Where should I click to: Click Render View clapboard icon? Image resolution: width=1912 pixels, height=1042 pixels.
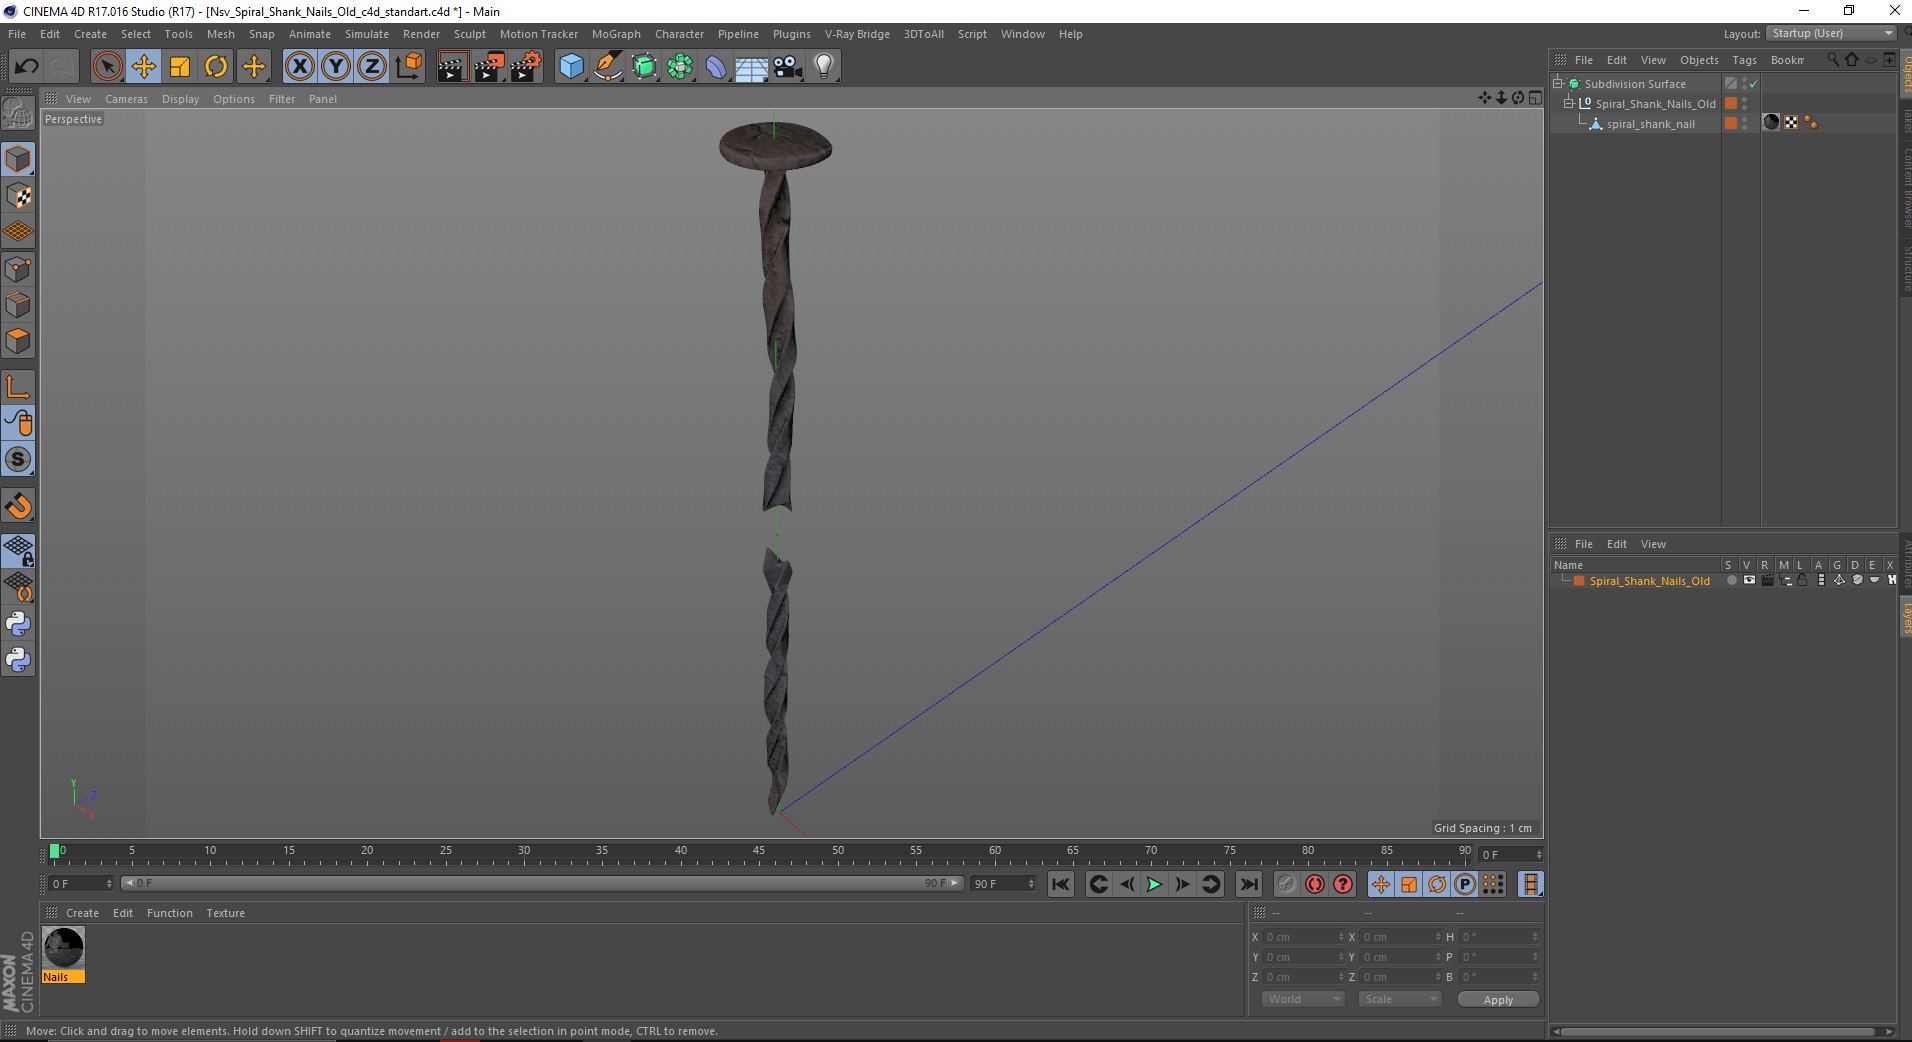(452, 67)
